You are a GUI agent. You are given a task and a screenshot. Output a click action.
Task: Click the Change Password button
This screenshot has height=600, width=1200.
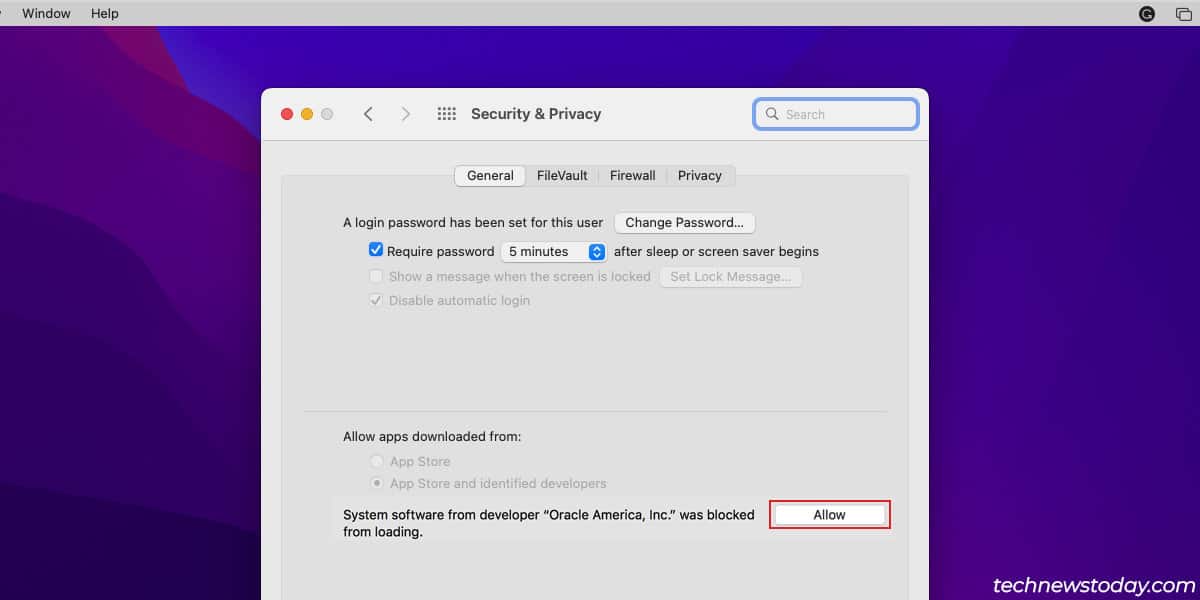pyautogui.click(x=684, y=222)
